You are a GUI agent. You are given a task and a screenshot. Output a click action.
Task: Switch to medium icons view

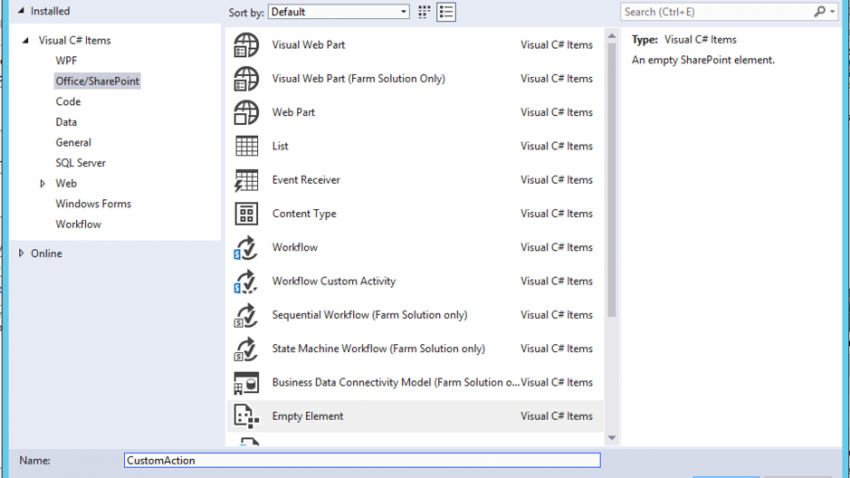(x=424, y=12)
